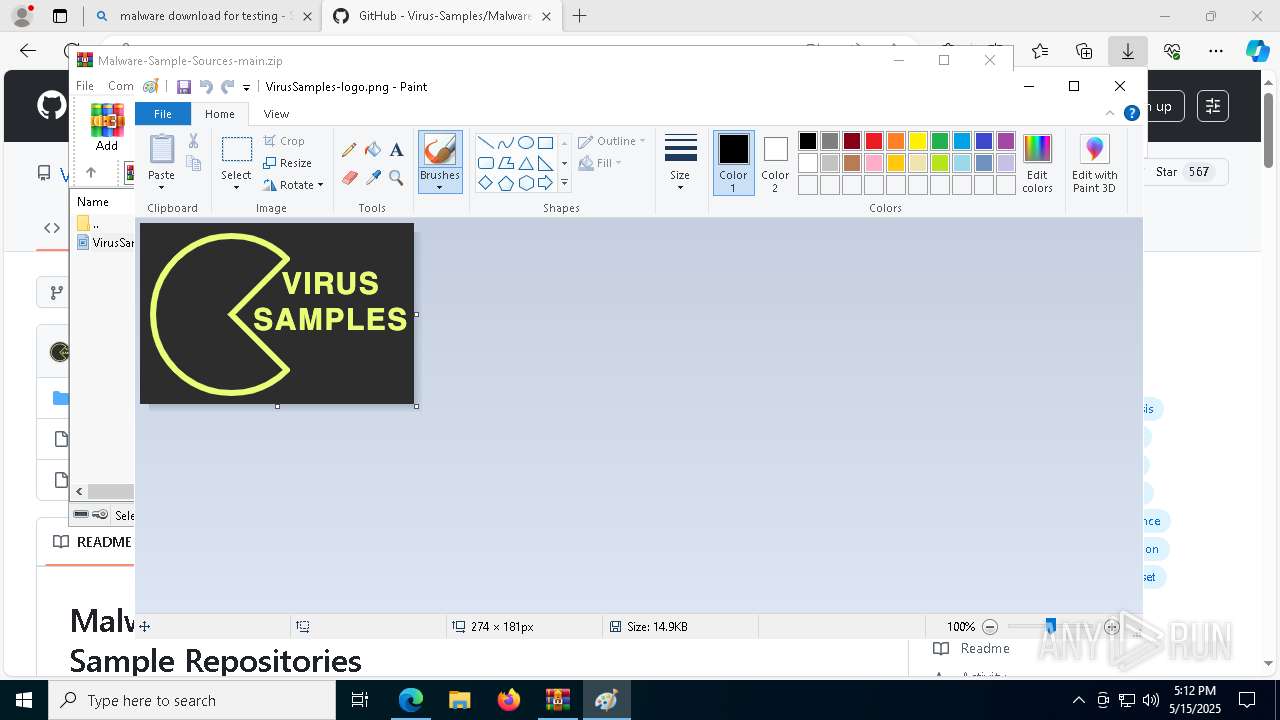The image size is (1280, 720).
Task: Click zoom out minus button
Action: pos(990,627)
